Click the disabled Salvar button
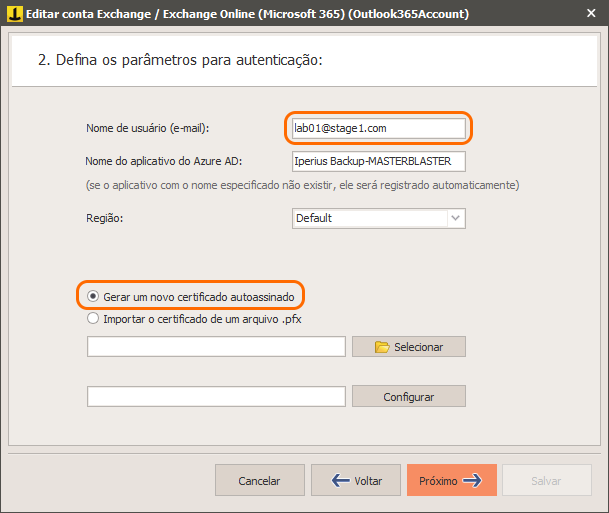 (x=546, y=480)
